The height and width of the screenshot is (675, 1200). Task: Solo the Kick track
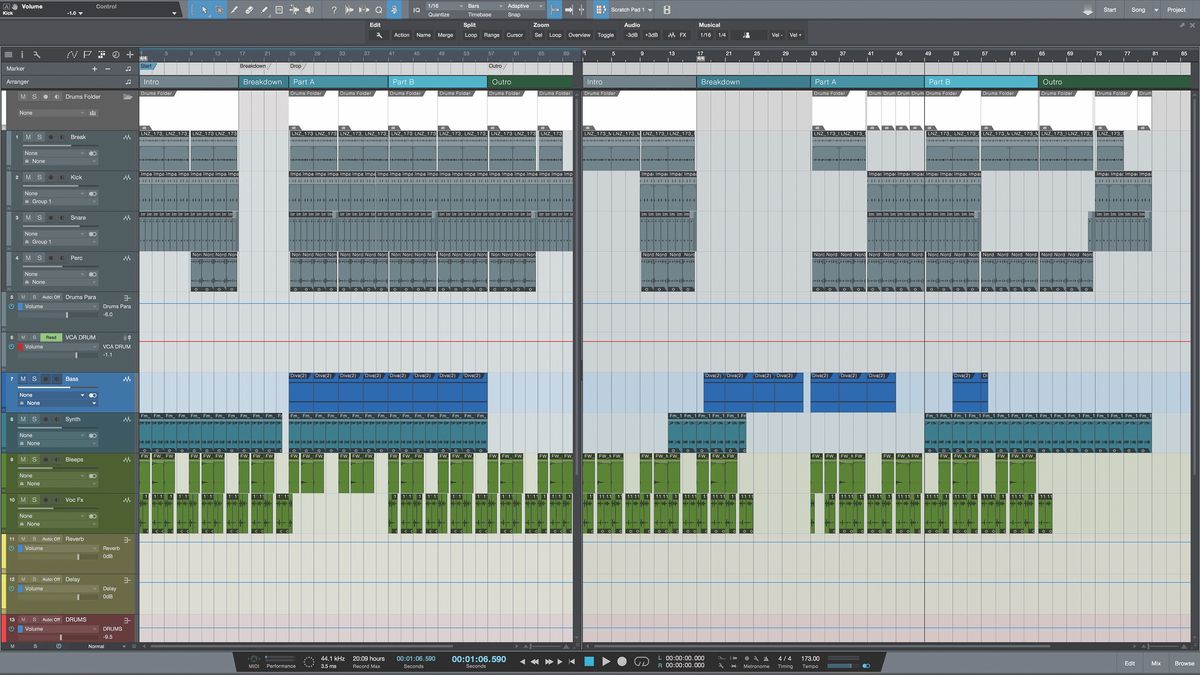[41, 177]
